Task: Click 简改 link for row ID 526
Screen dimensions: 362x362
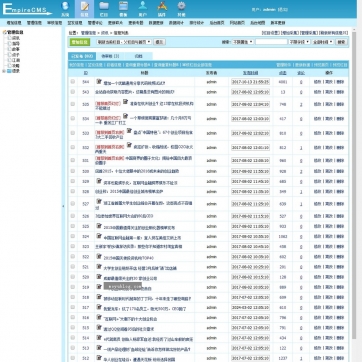Action: (x=329, y=216)
